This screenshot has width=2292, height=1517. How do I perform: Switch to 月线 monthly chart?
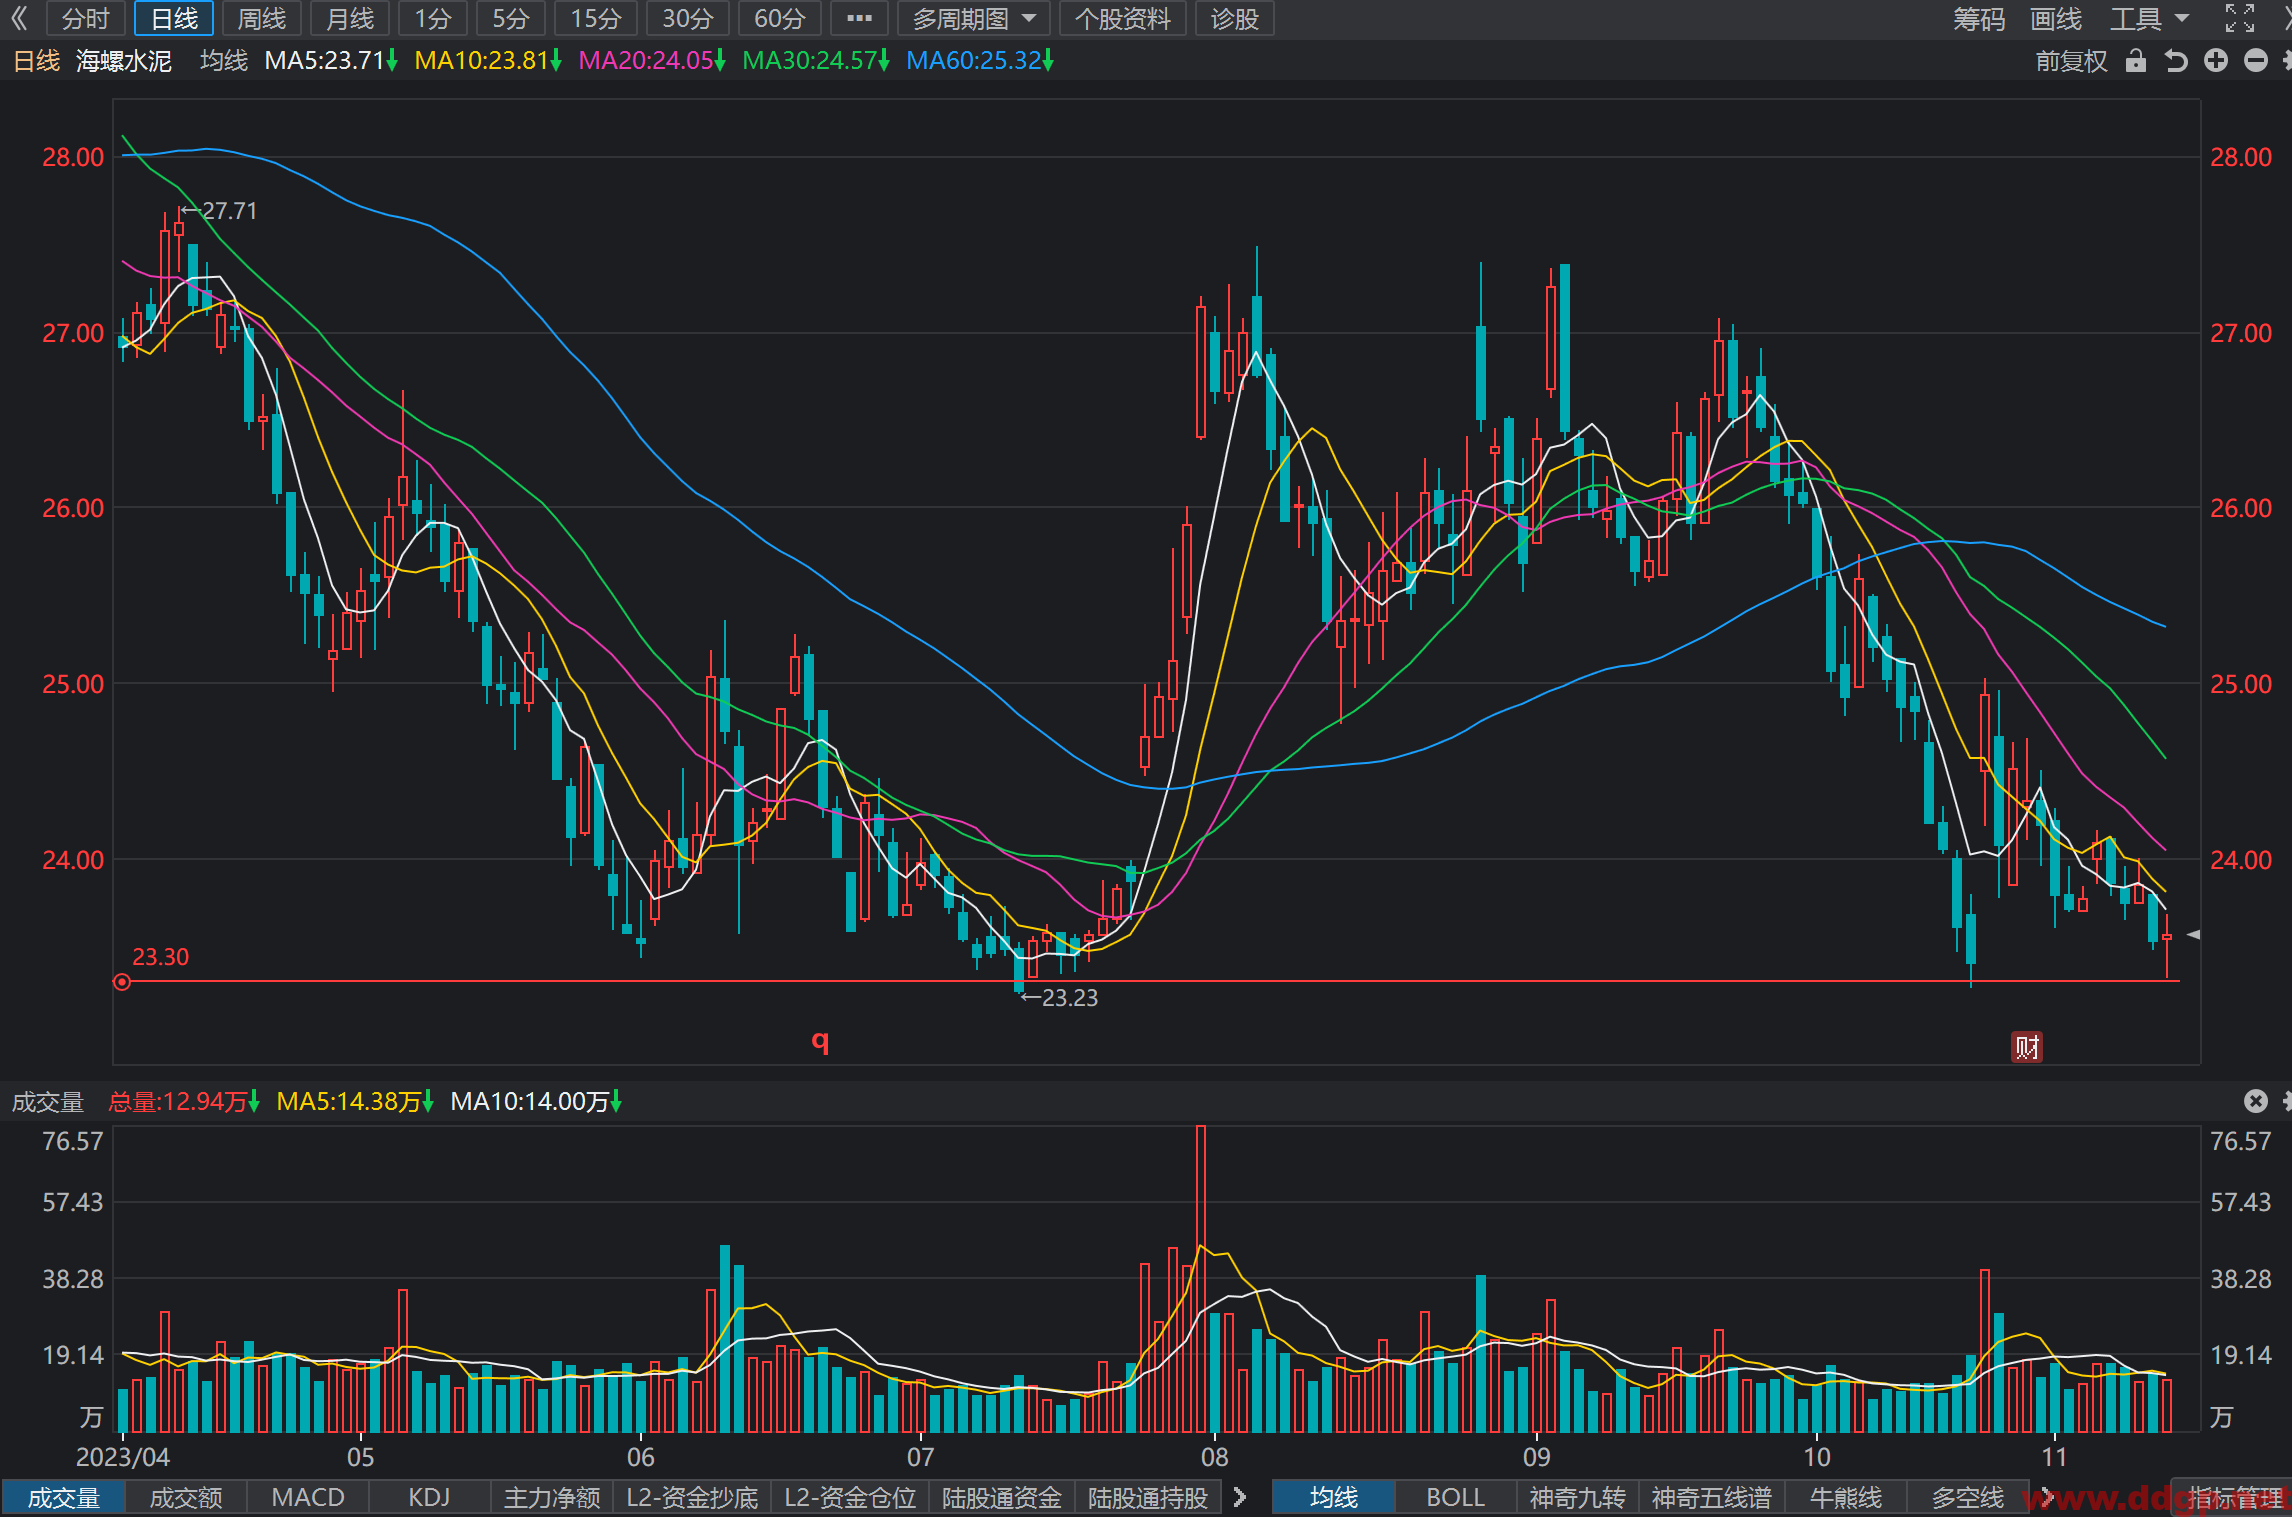(350, 18)
